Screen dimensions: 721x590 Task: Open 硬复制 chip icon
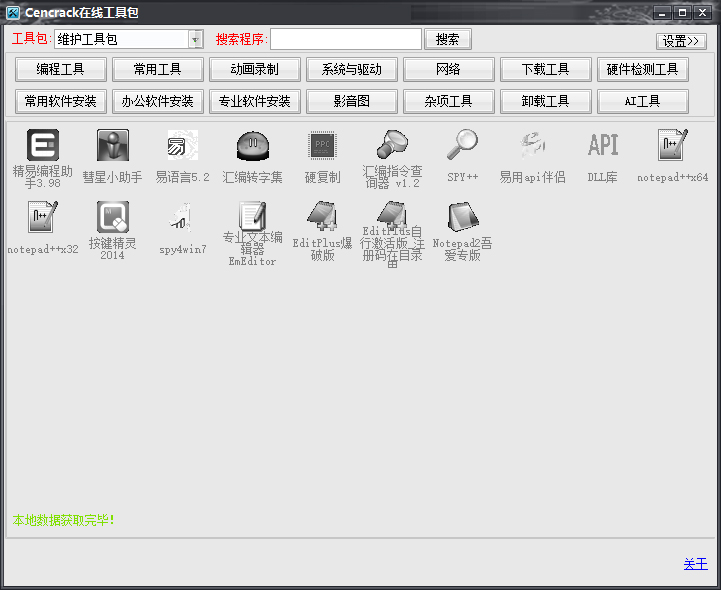322,145
